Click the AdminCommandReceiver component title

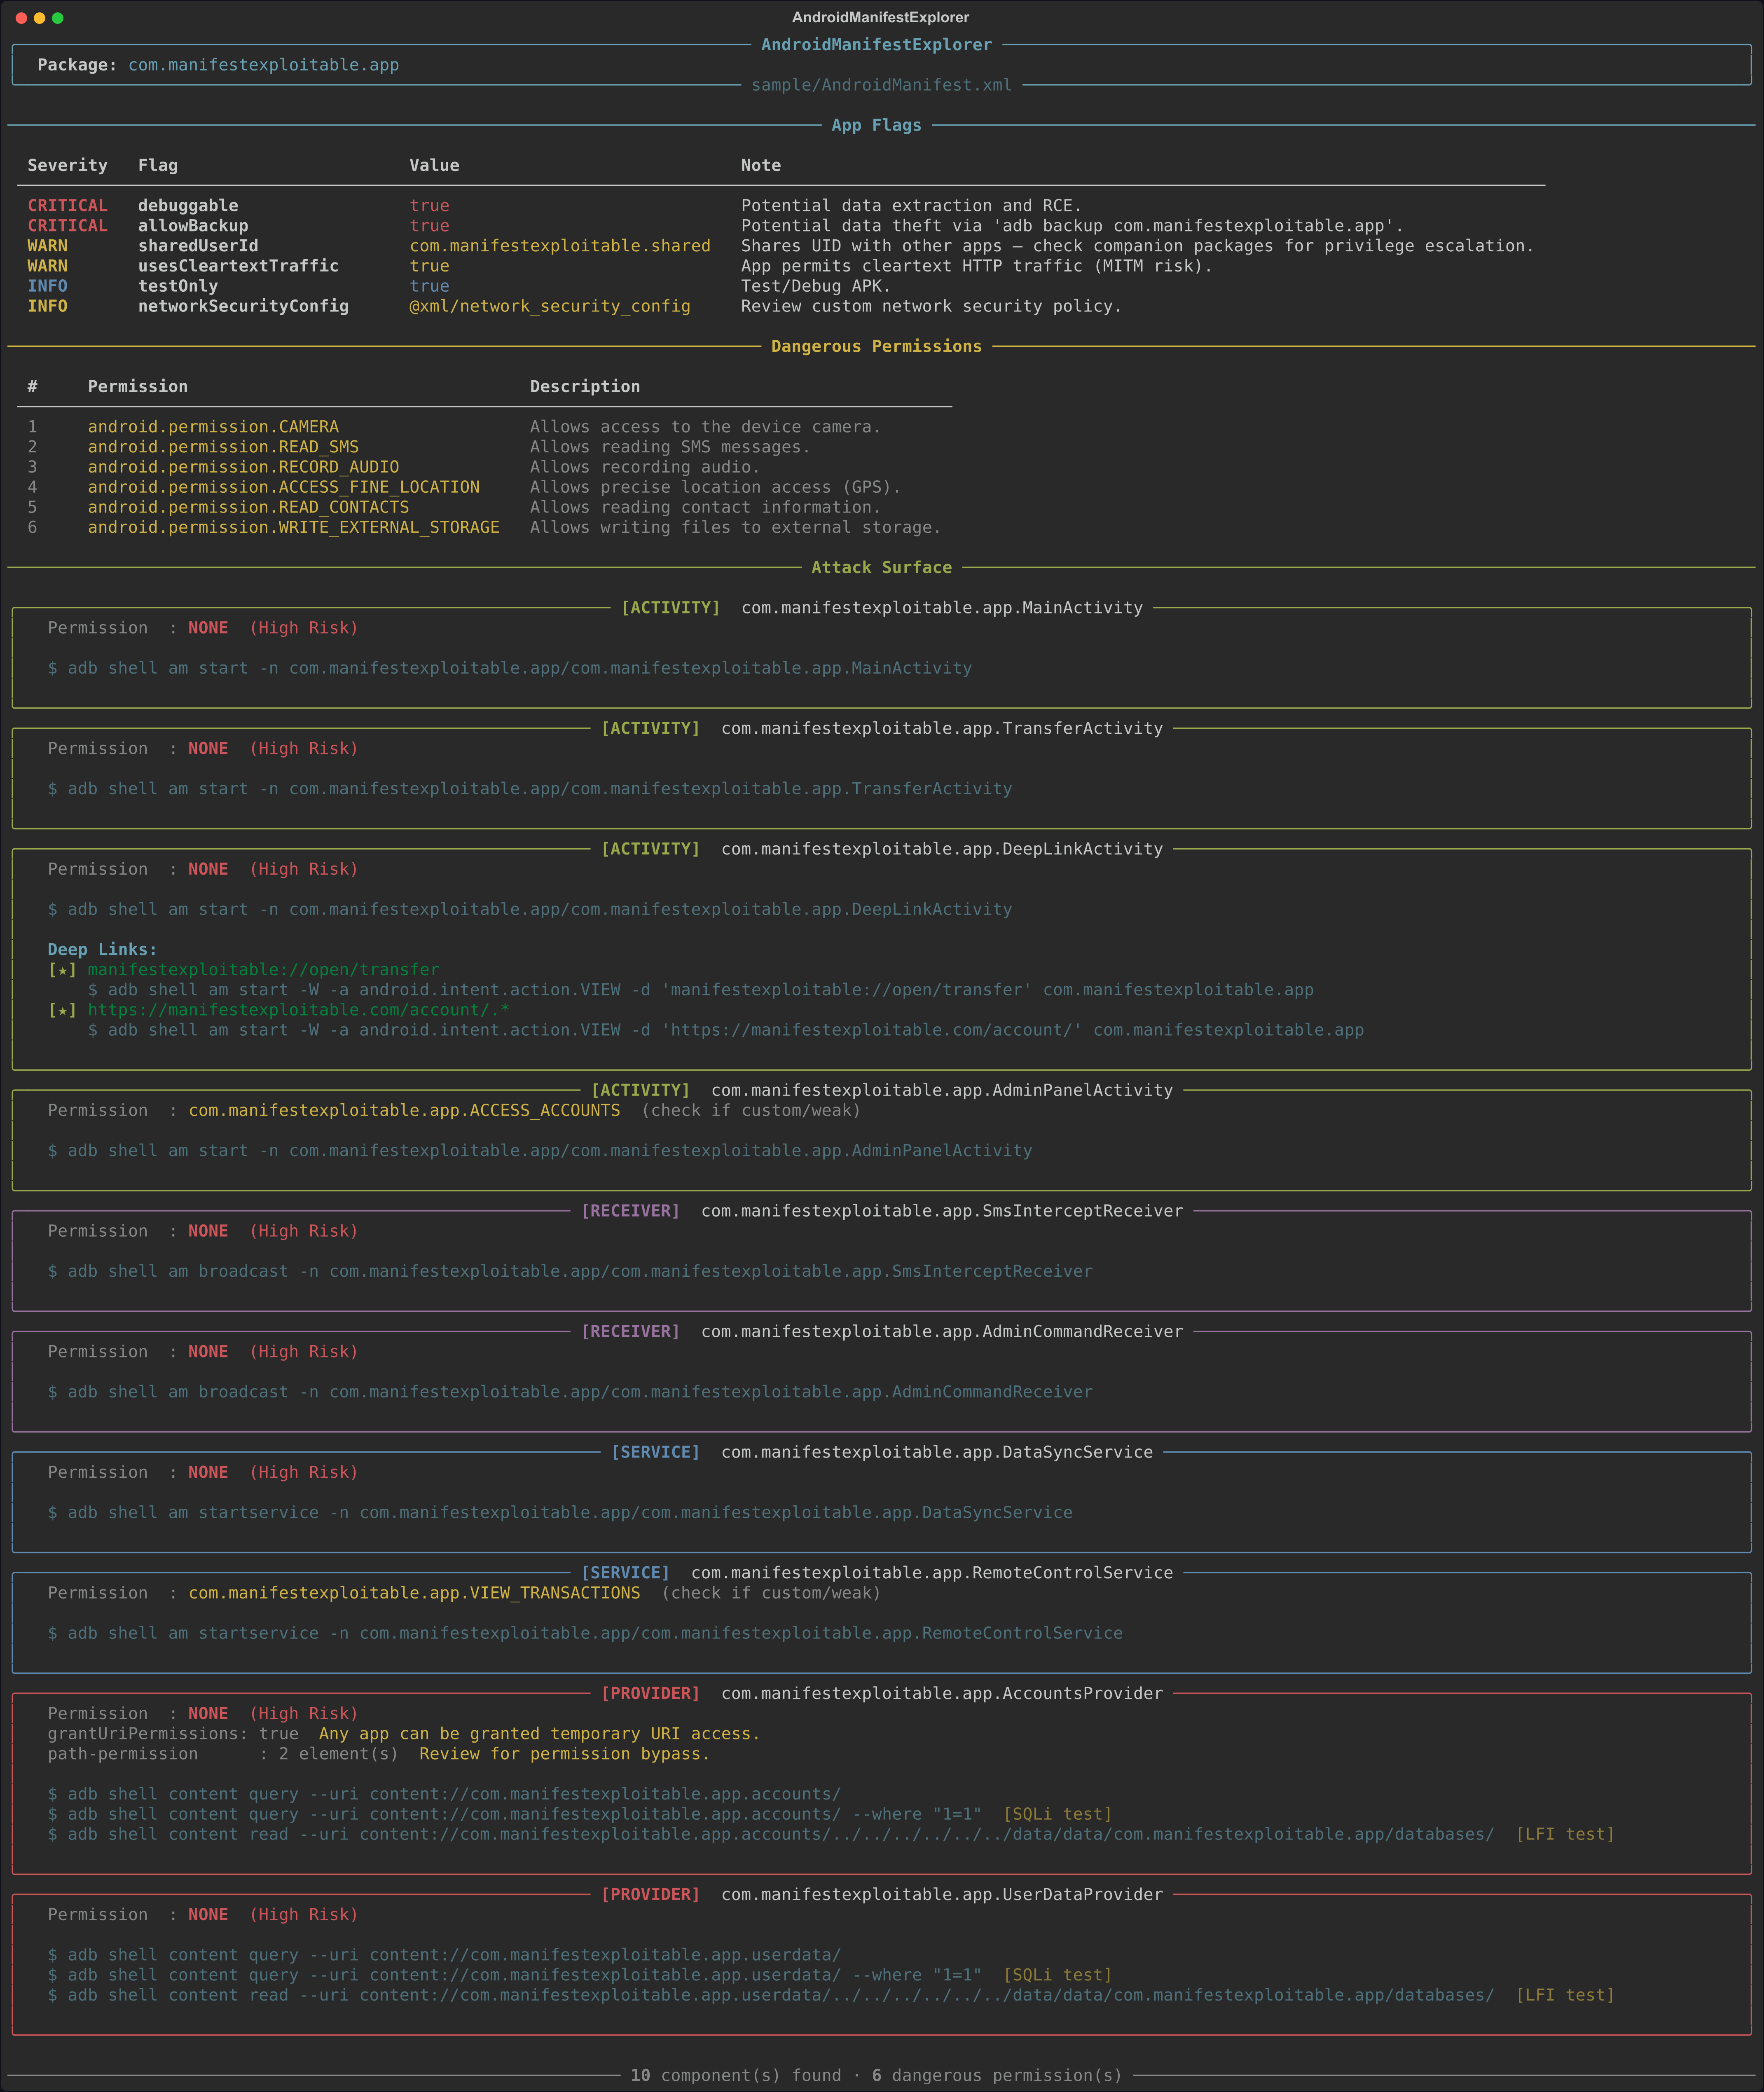pos(942,1331)
